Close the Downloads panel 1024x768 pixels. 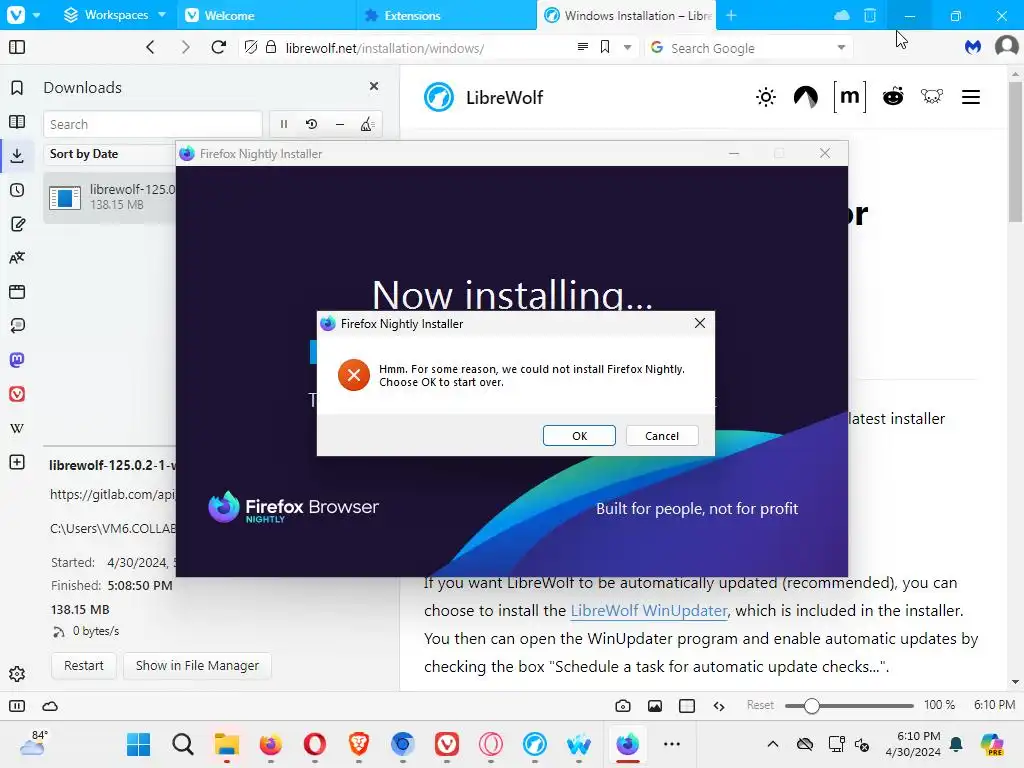[374, 86]
